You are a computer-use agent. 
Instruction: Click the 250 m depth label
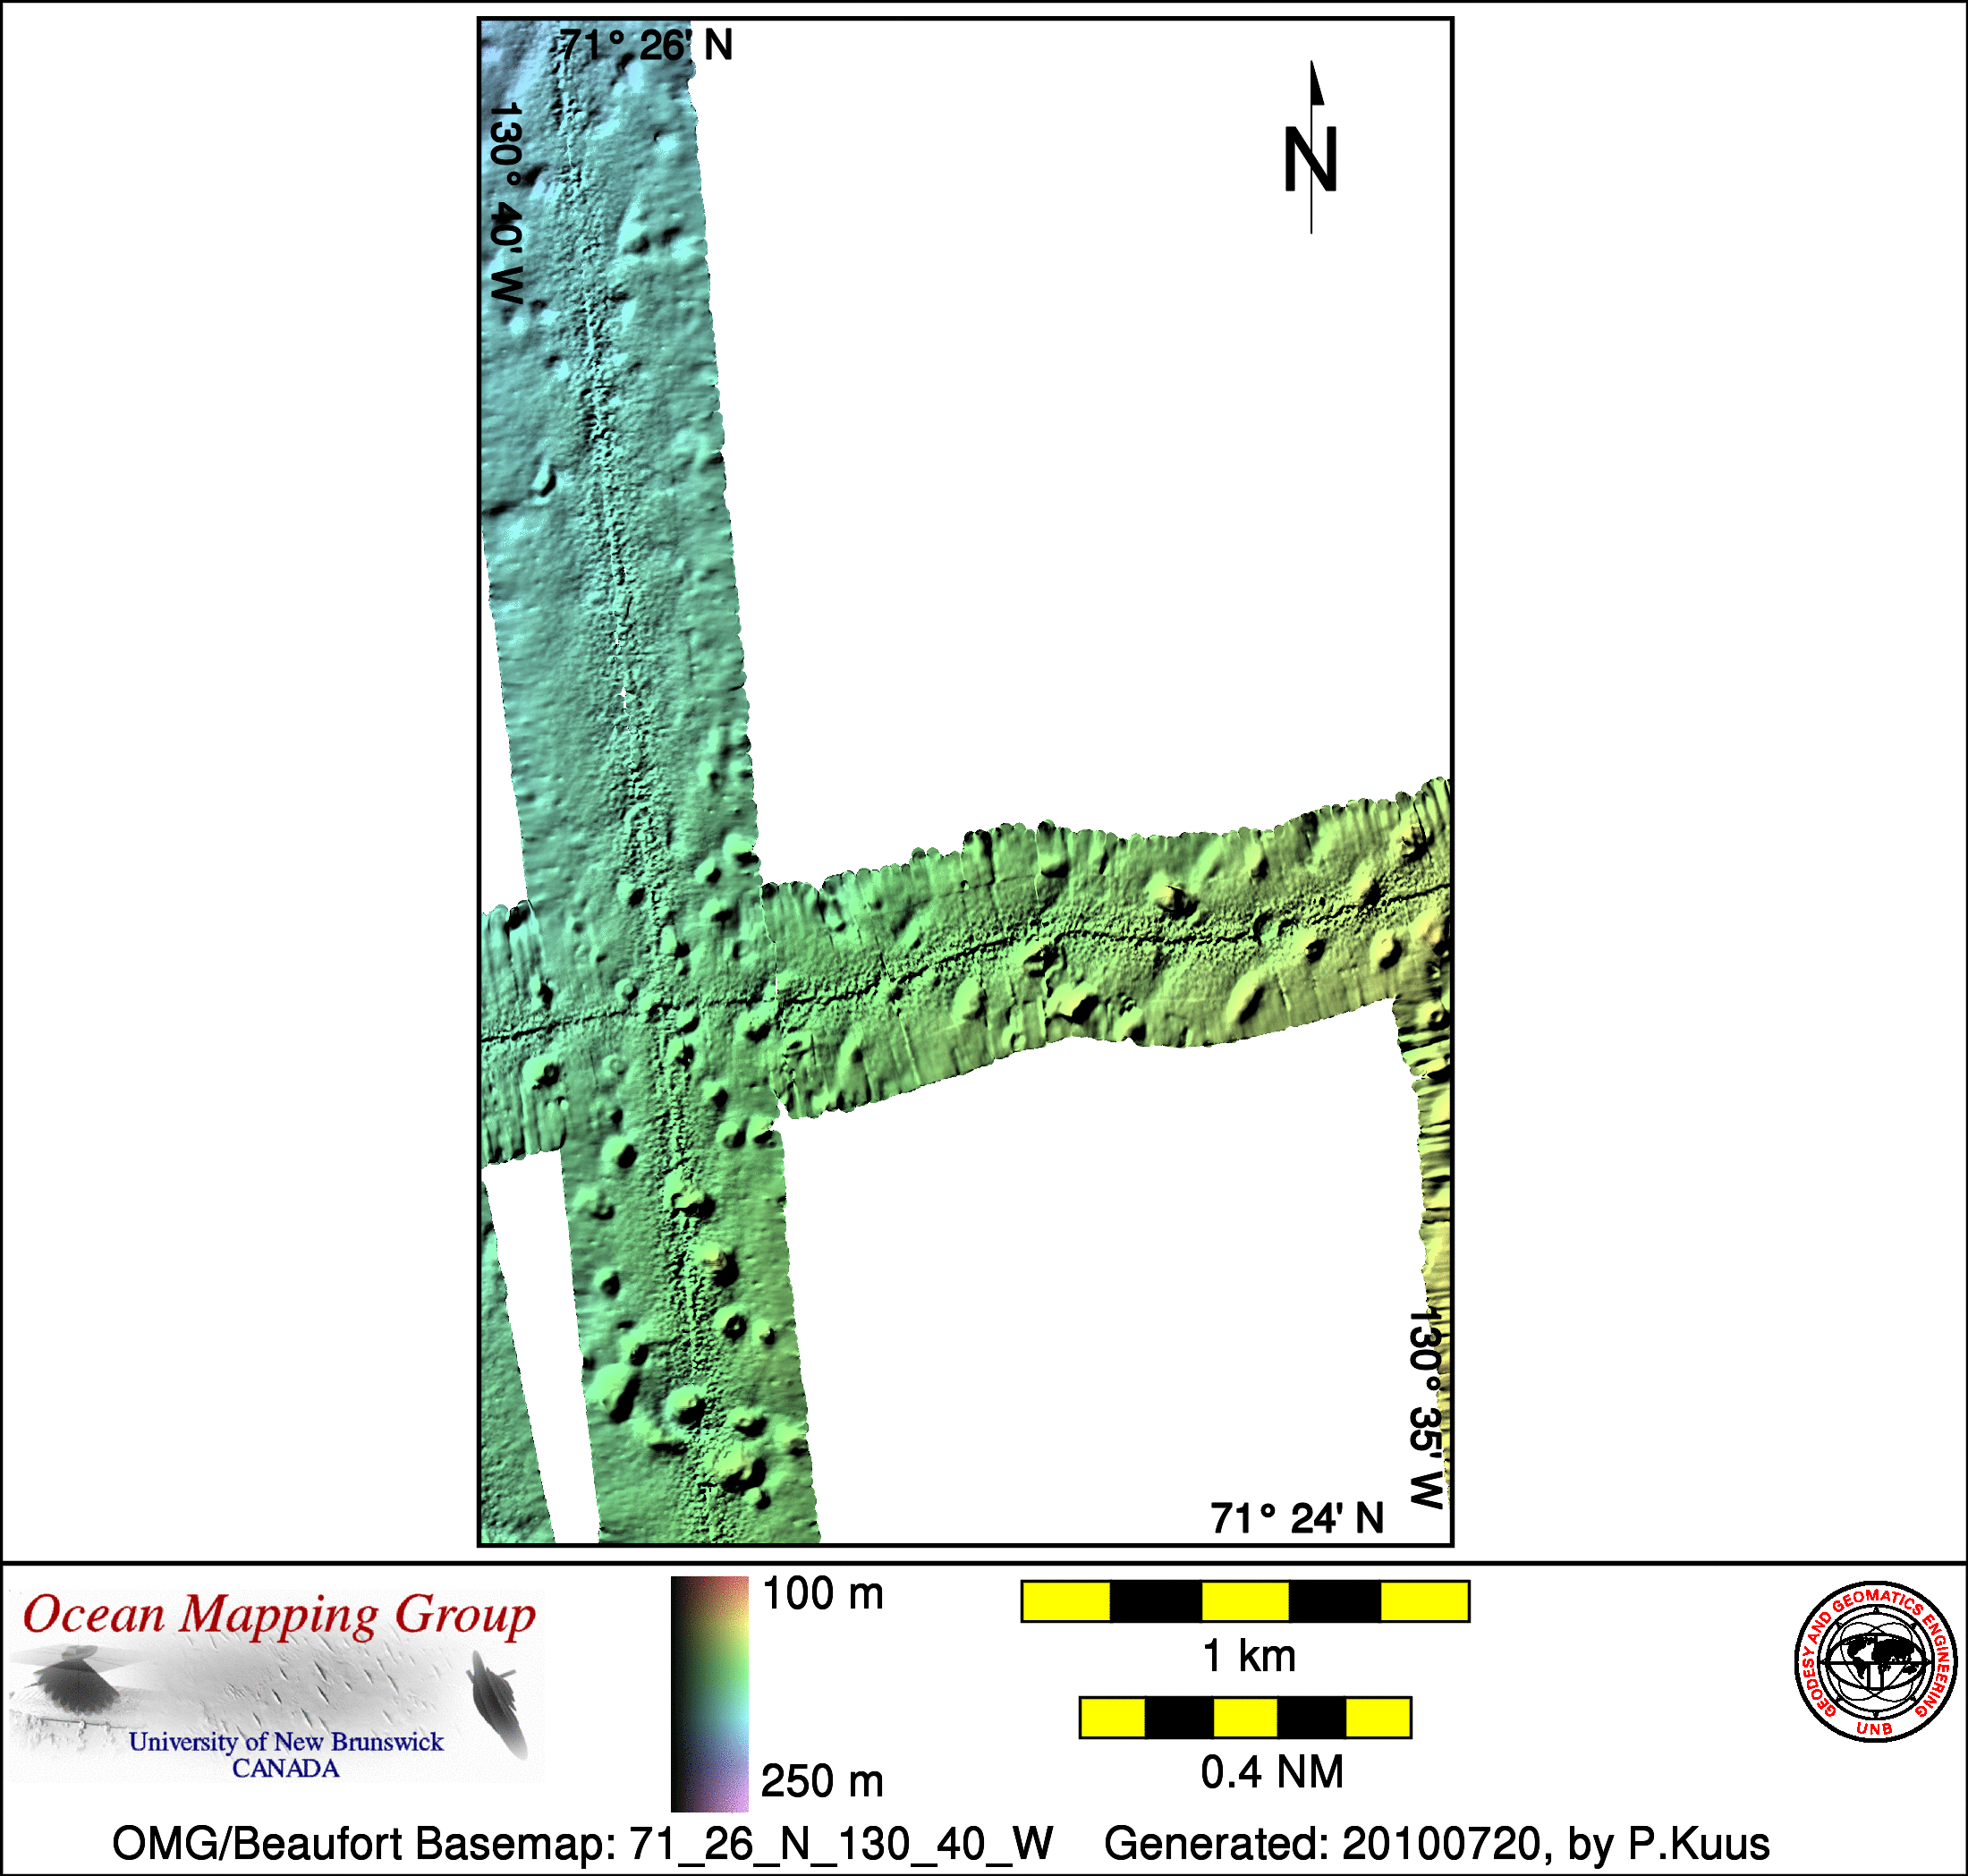(822, 1781)
